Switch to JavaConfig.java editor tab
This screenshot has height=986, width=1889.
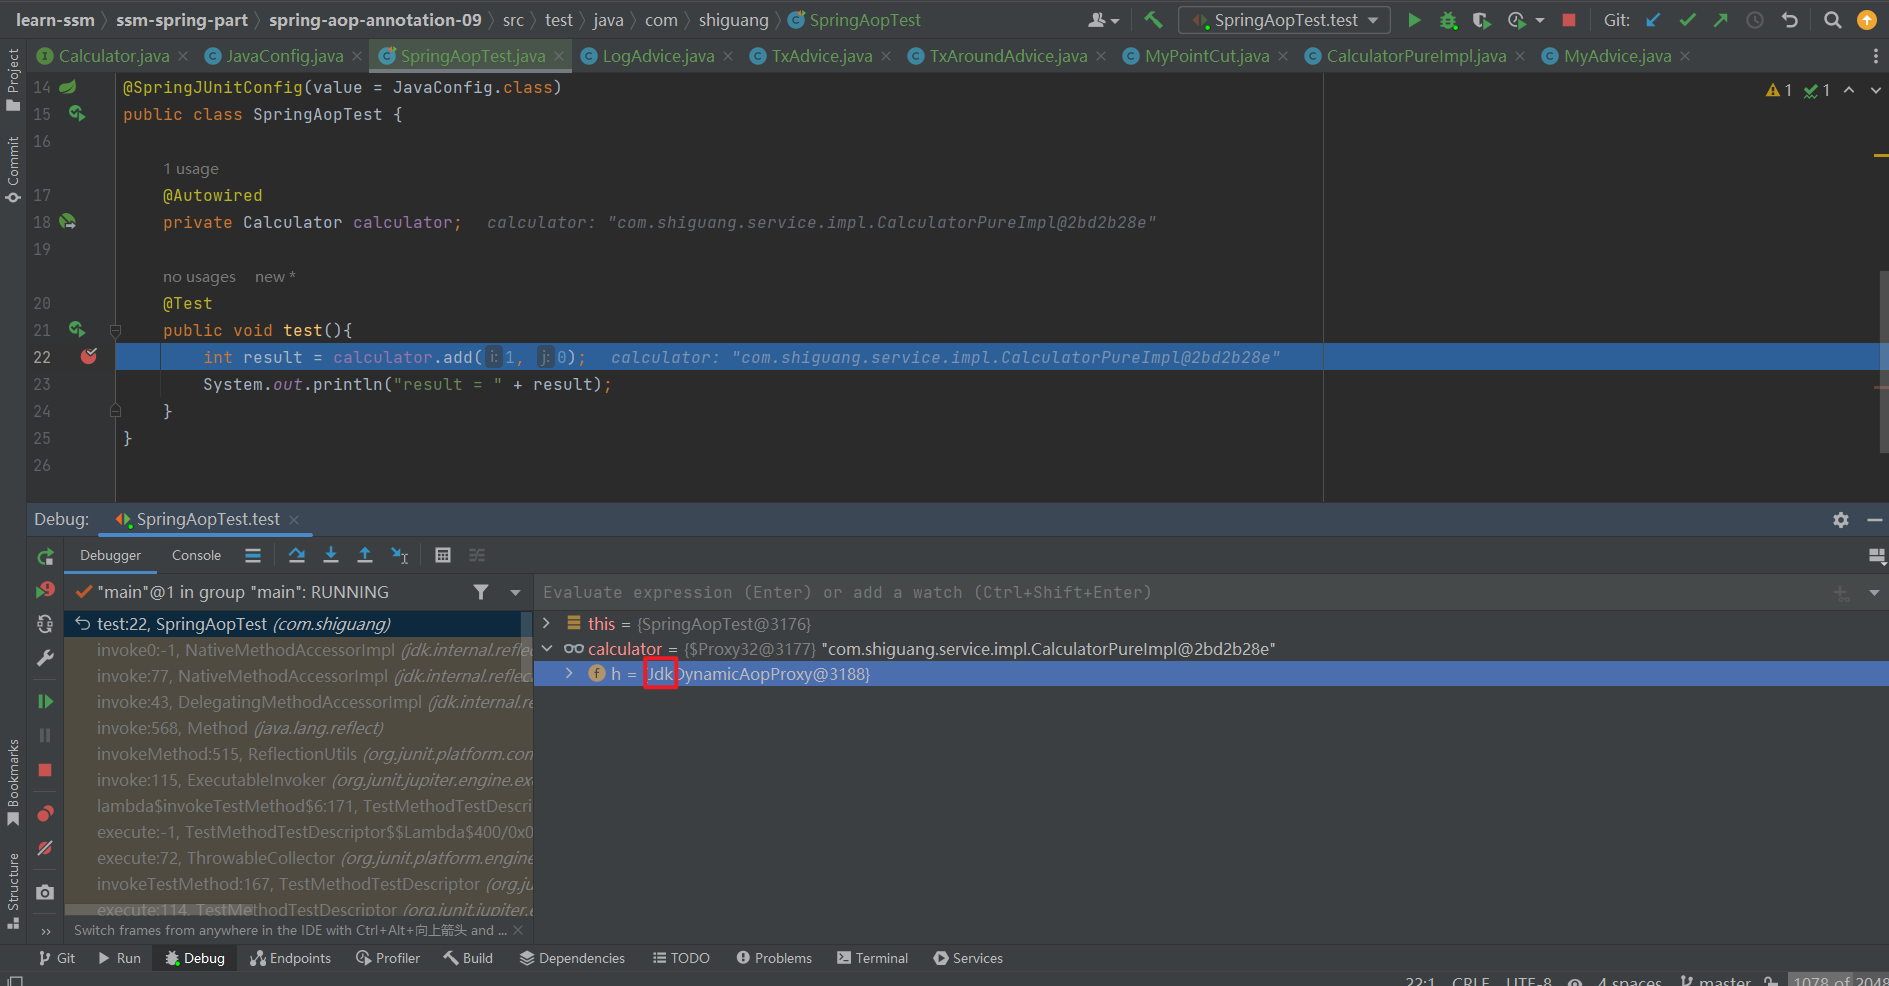click(284, 56)
